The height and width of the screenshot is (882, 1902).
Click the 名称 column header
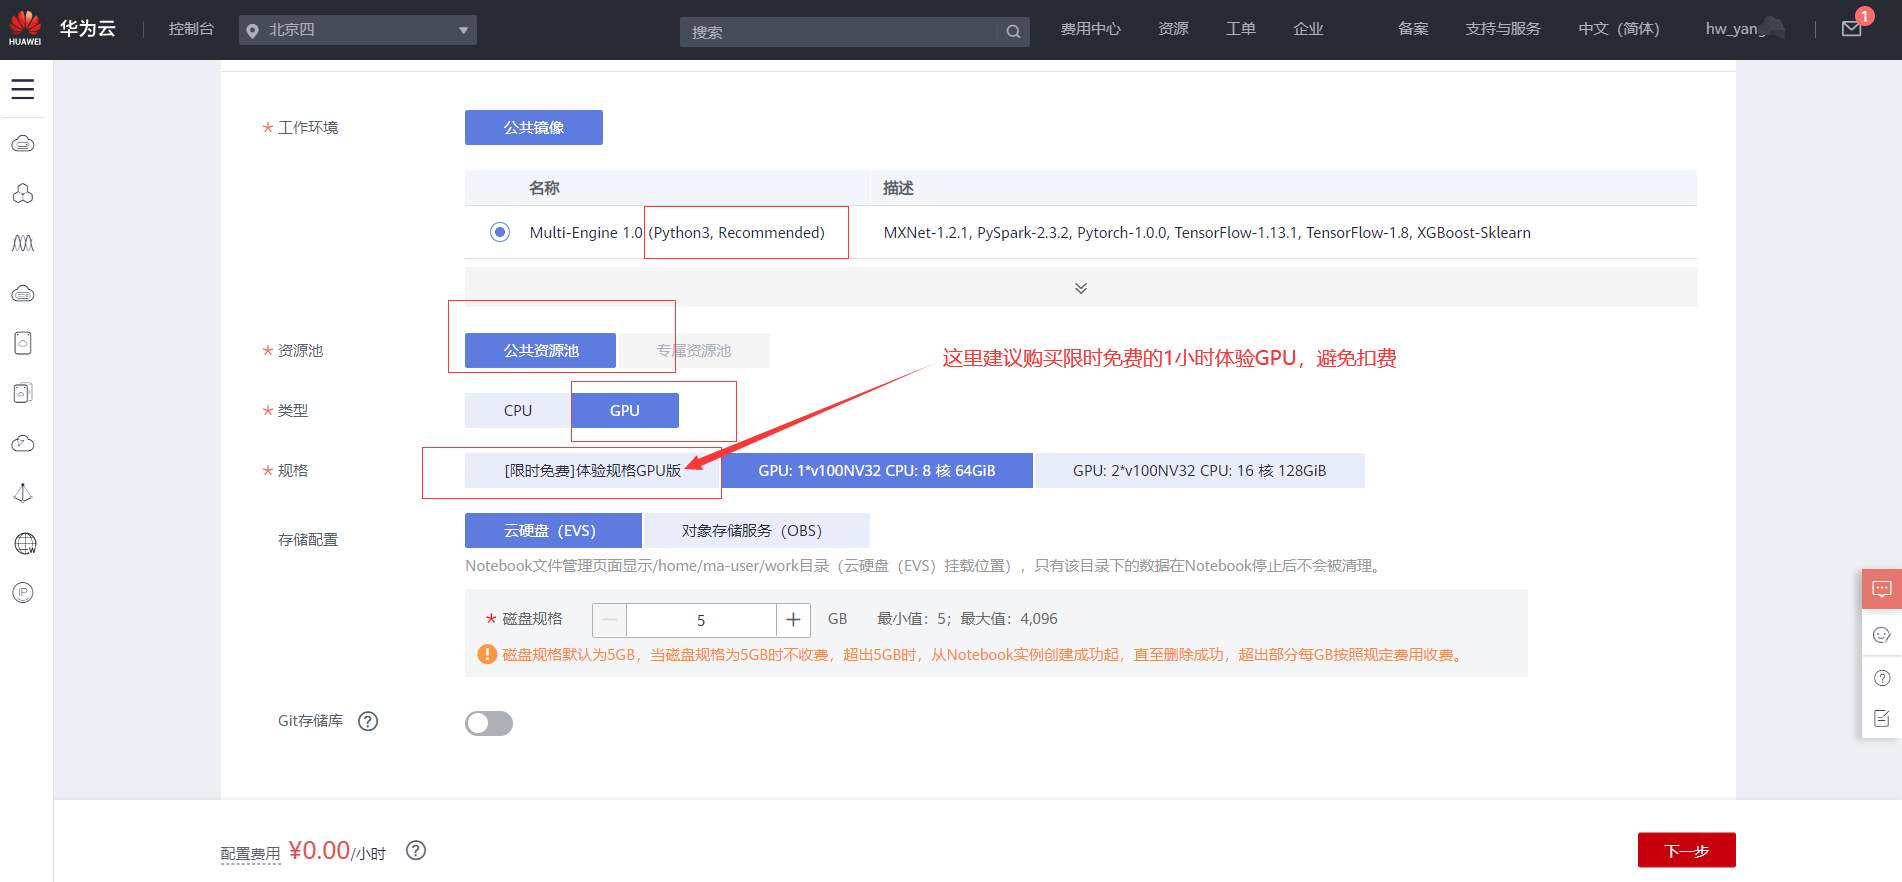pyautogui.click(x=544, y=188)
